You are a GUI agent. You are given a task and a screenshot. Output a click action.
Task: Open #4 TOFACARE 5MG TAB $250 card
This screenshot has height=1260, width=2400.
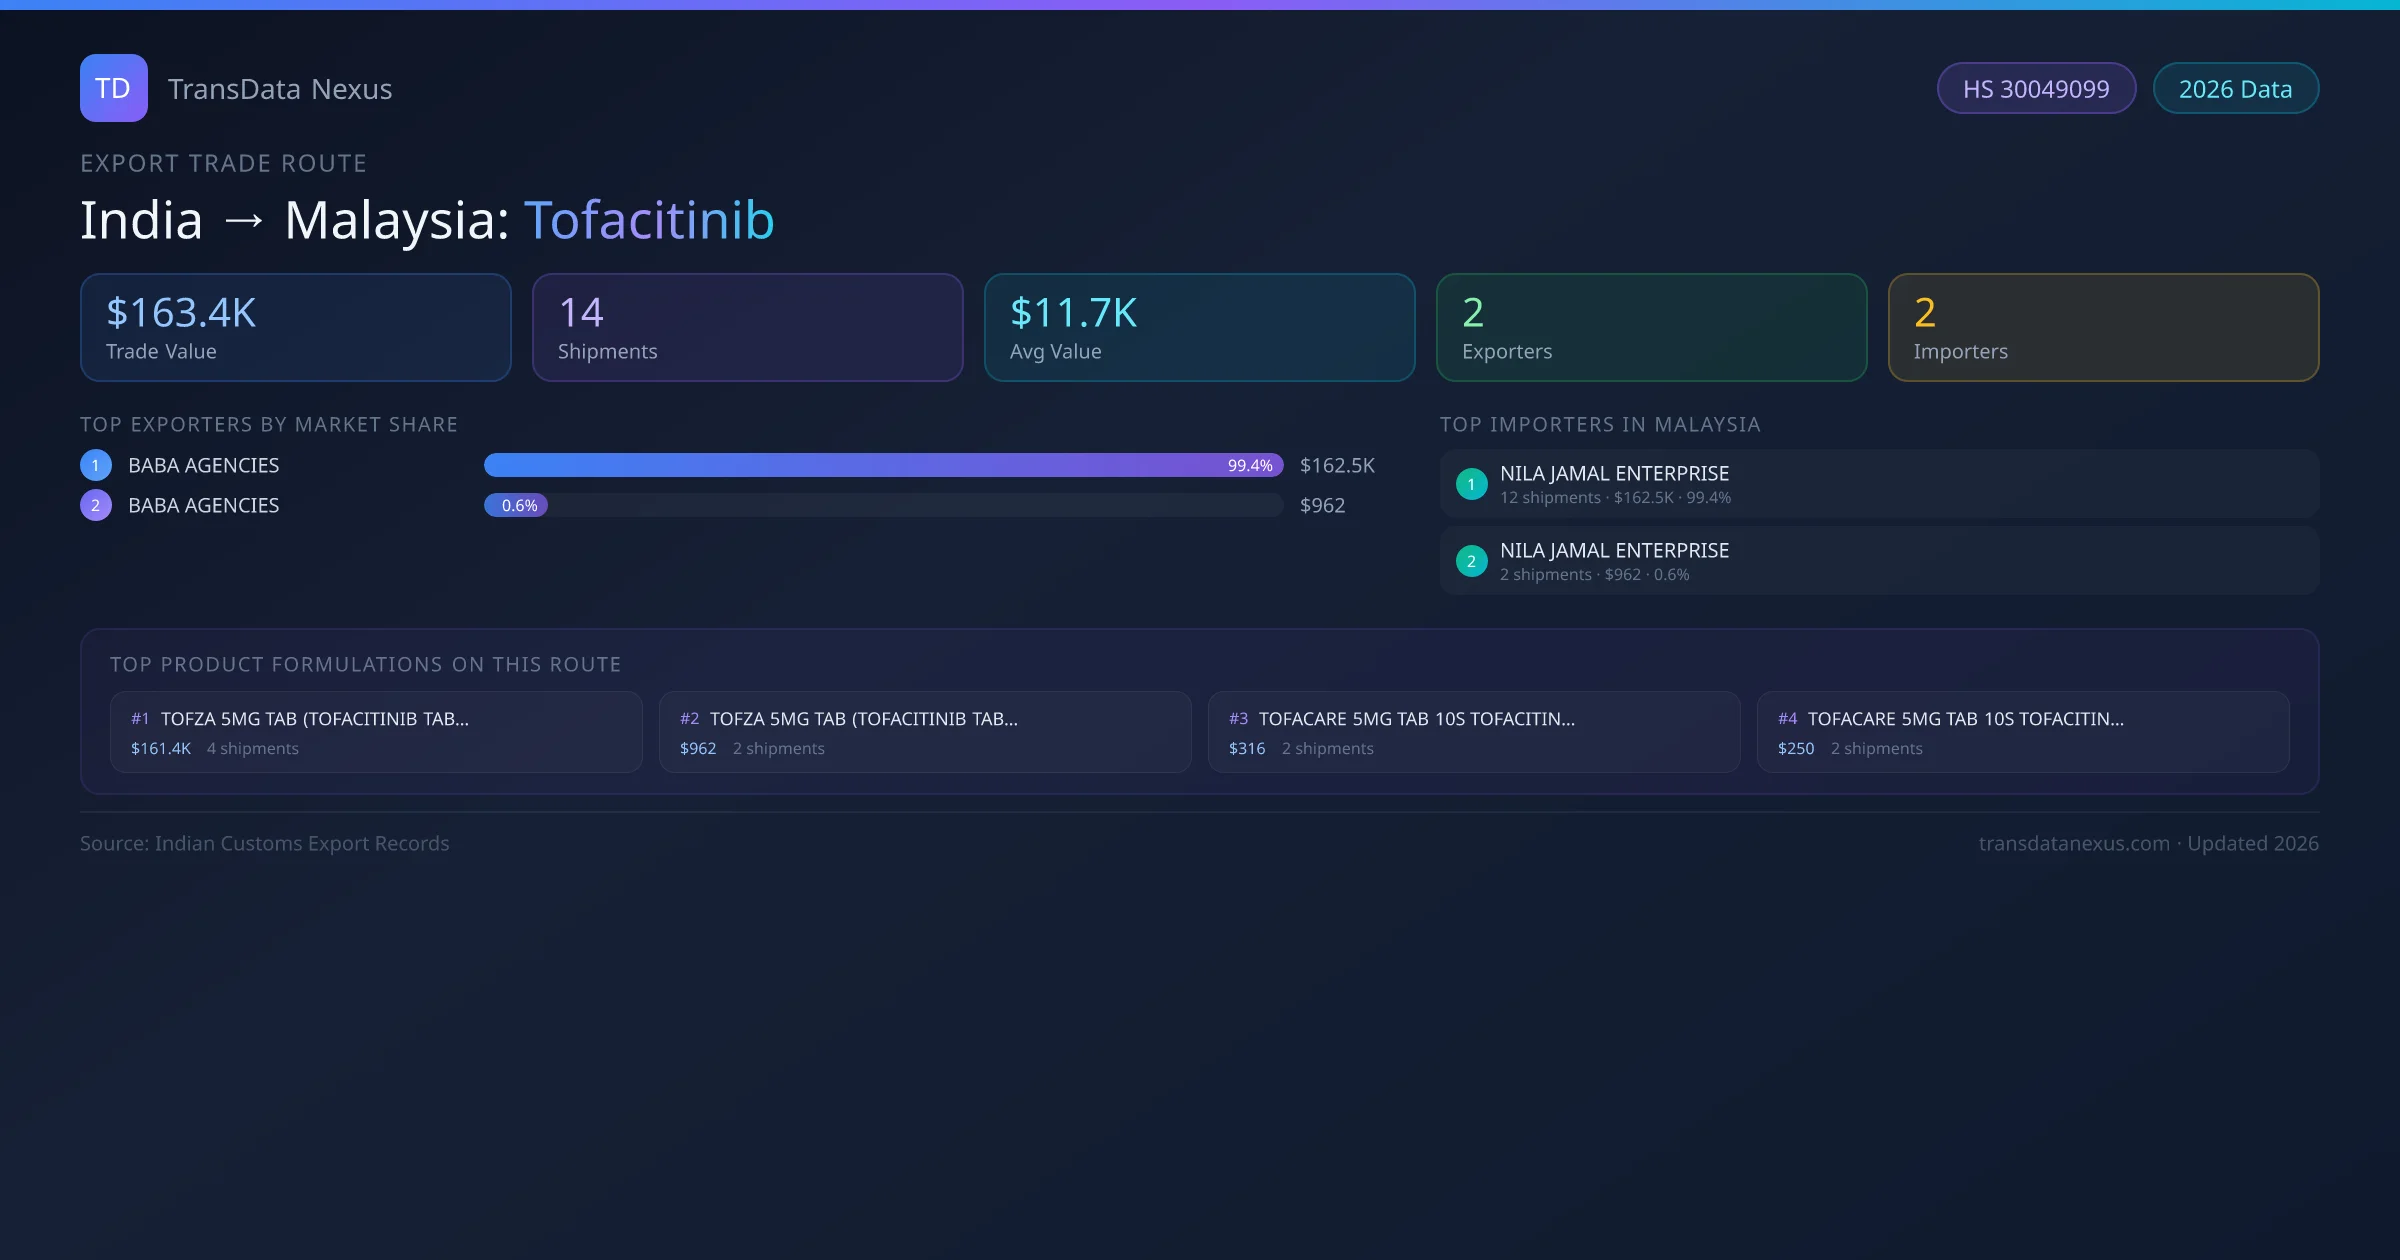tap(2023, 732)
